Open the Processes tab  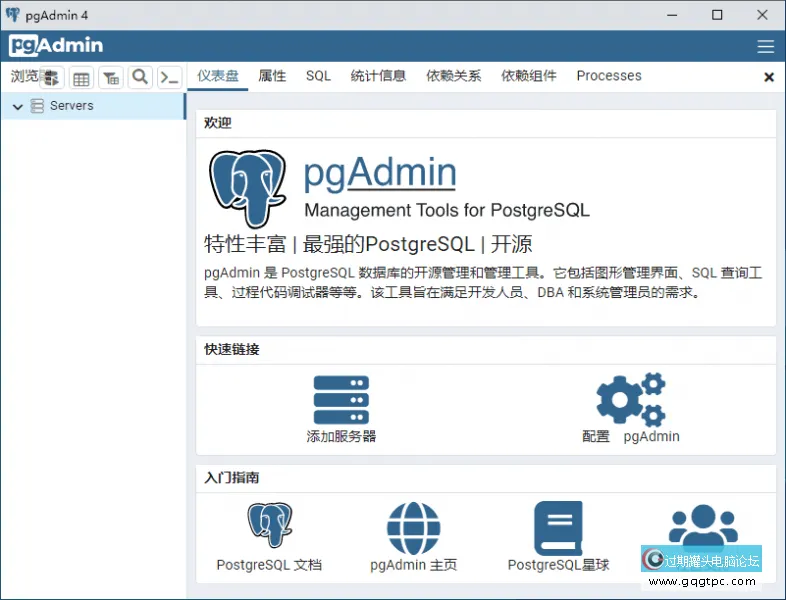[x=609, y=76]
